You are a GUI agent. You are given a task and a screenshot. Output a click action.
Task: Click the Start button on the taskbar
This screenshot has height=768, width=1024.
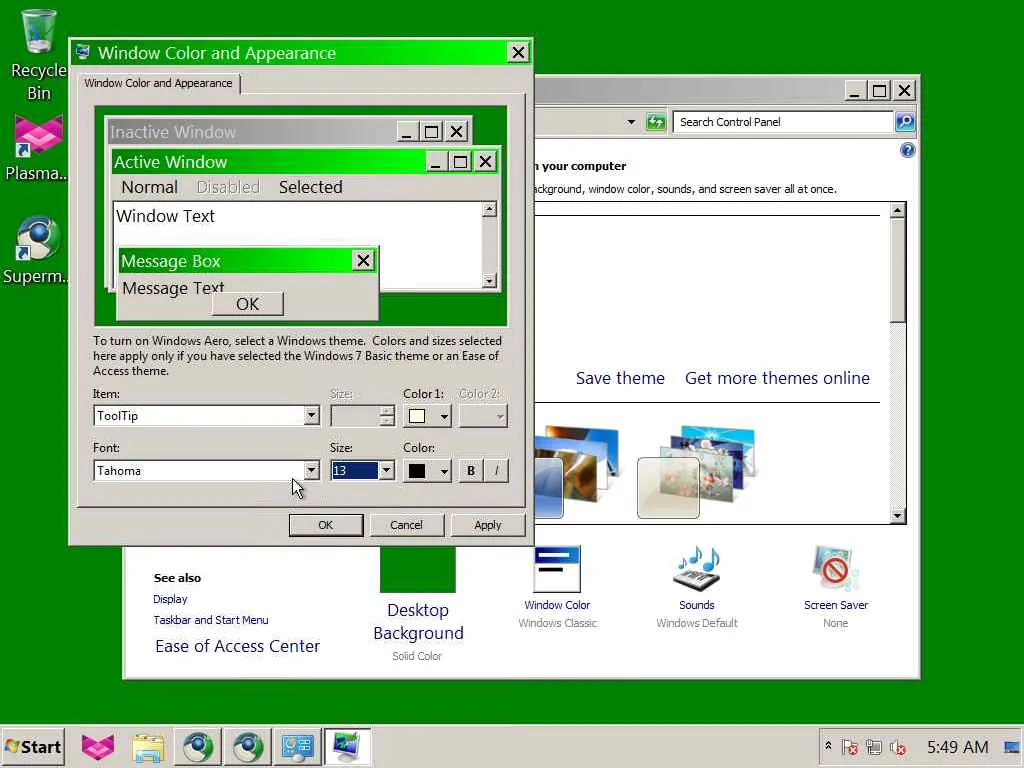click(x=33, y=746)
